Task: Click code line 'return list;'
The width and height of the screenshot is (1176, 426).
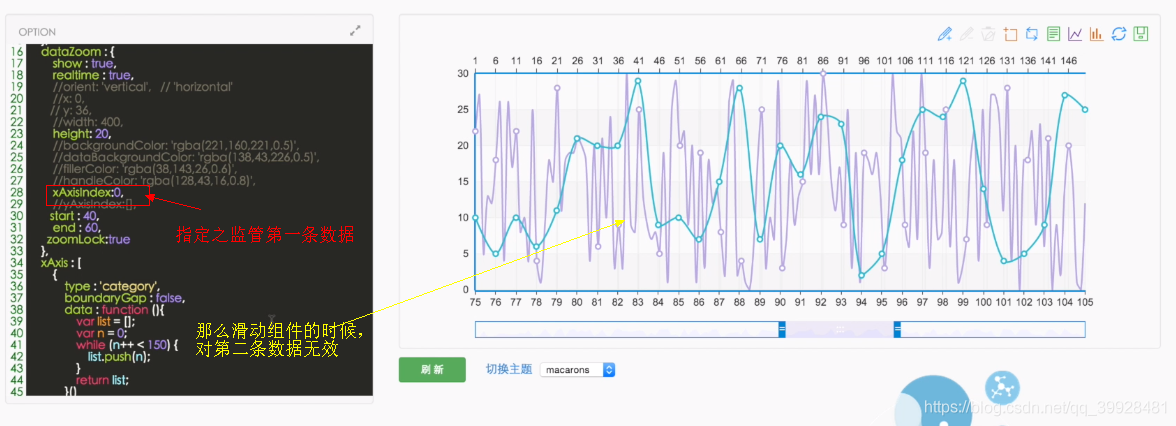Action: tap(102, 380)
